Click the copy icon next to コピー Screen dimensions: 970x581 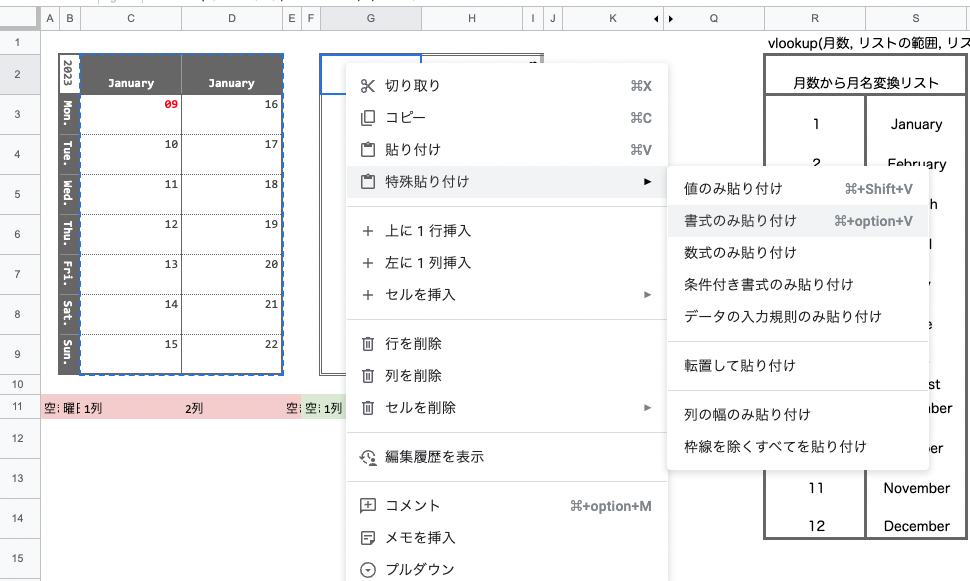pyautogui.click(x=368, y=118)
